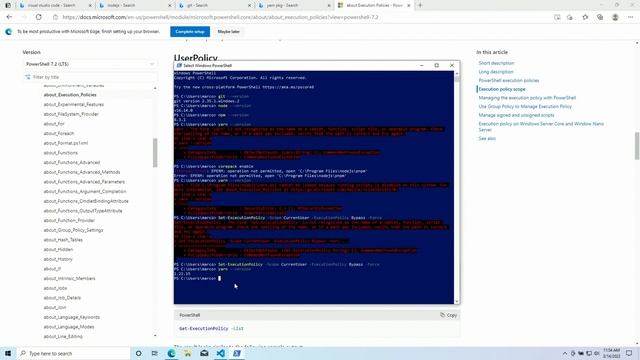Open the PowerShell 7.2 (LTS) version dropdown
The image size is (640, 360).
tap(90, 64)
